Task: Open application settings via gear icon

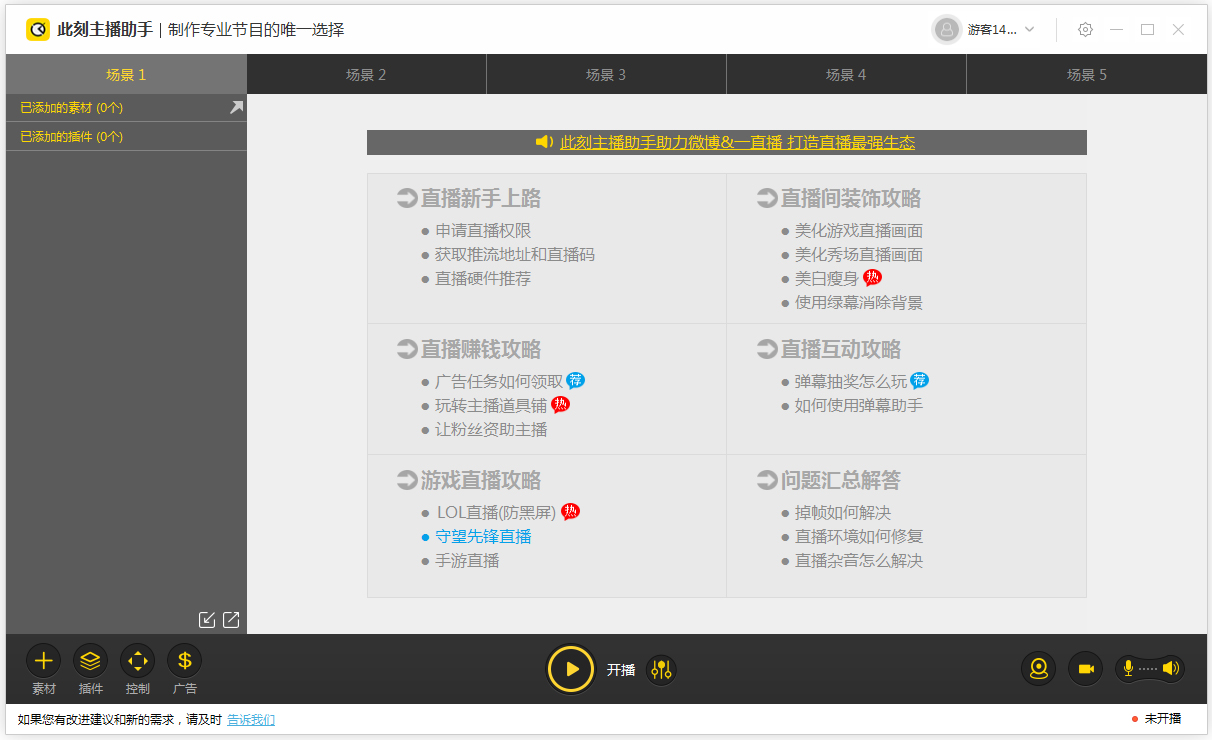Action: tap(1084, 30)
